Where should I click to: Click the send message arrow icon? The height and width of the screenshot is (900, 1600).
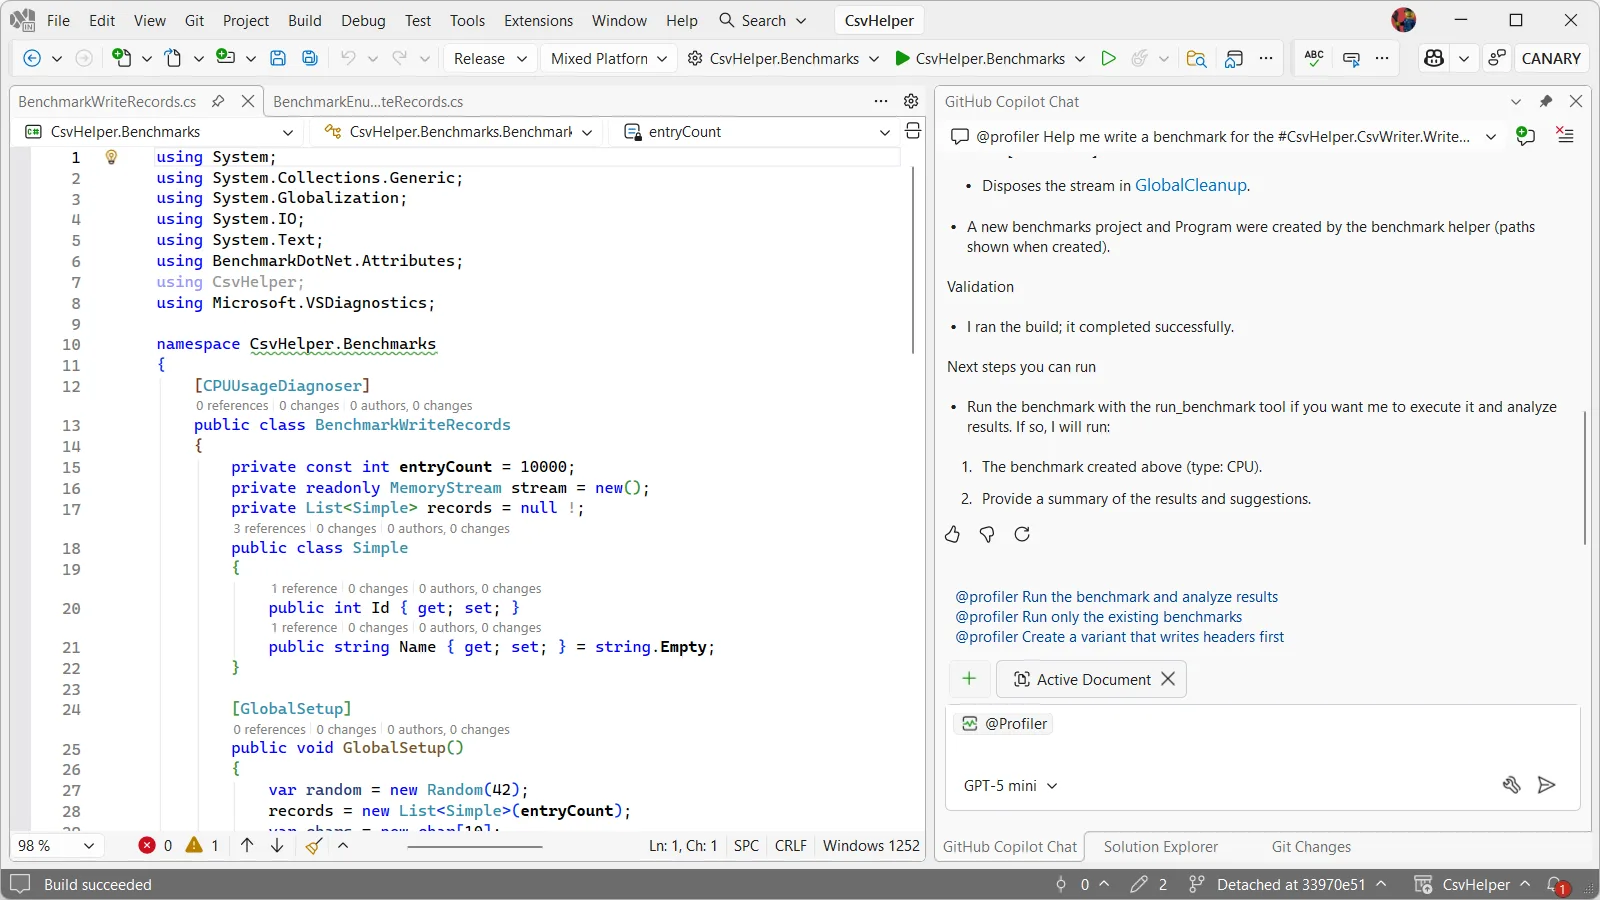(x=1546, y=785)
